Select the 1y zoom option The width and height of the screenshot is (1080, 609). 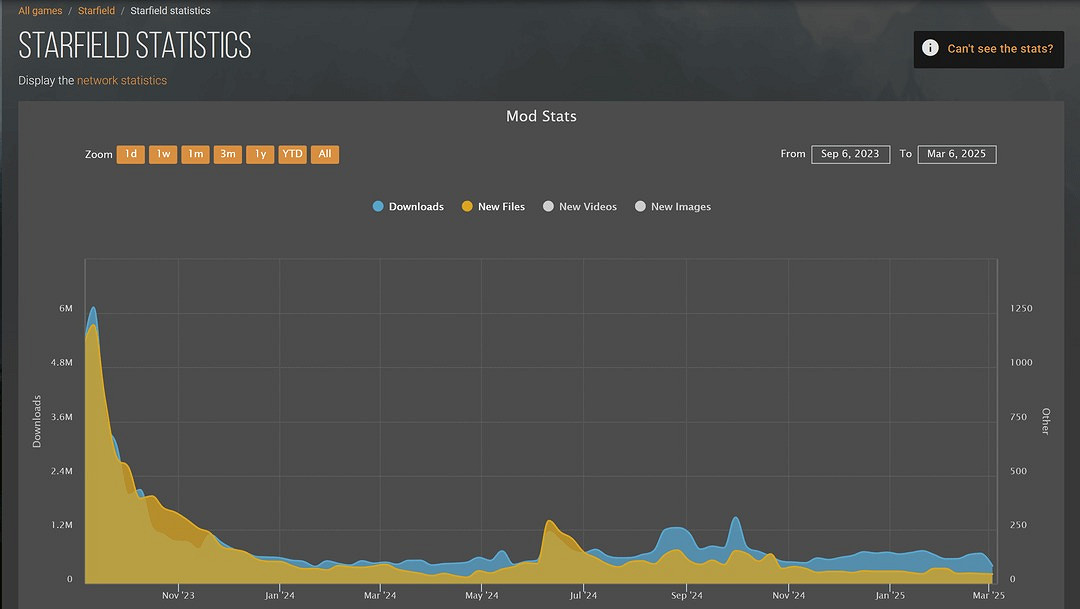click(x=260, y=154)
